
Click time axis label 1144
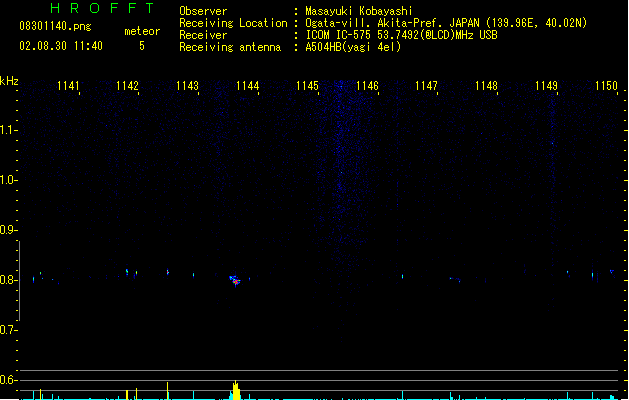[248, 86]
